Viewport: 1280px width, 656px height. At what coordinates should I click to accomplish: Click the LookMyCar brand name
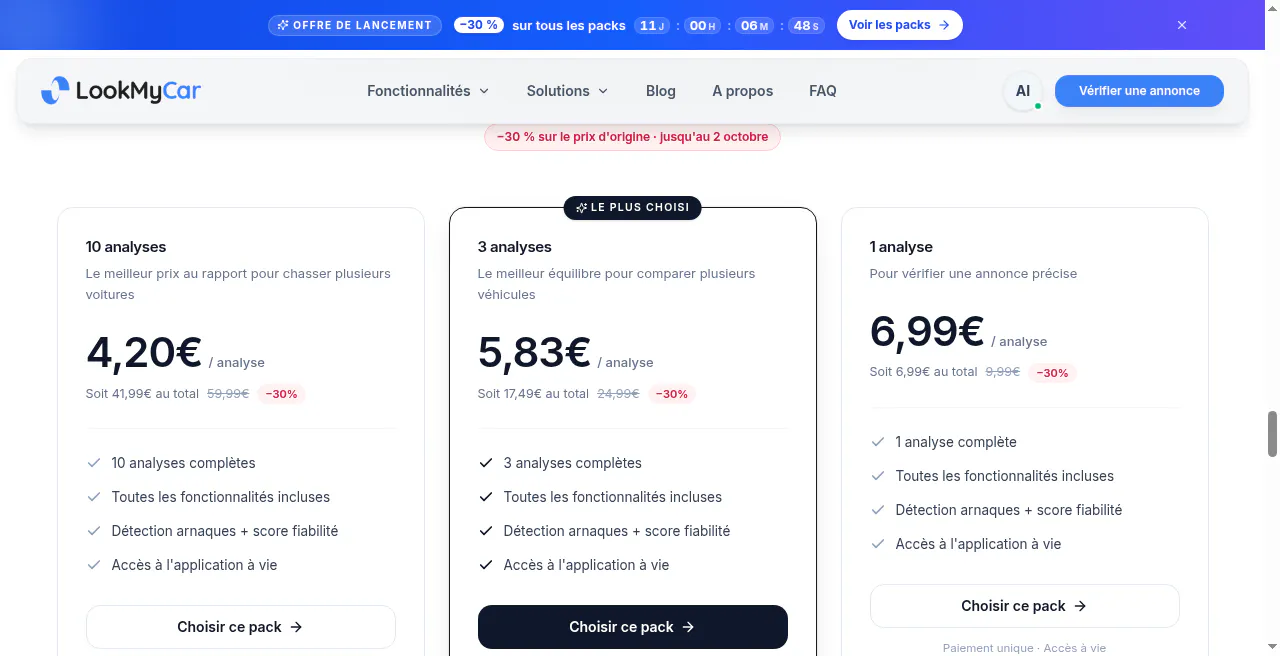(x=139, y=91)
